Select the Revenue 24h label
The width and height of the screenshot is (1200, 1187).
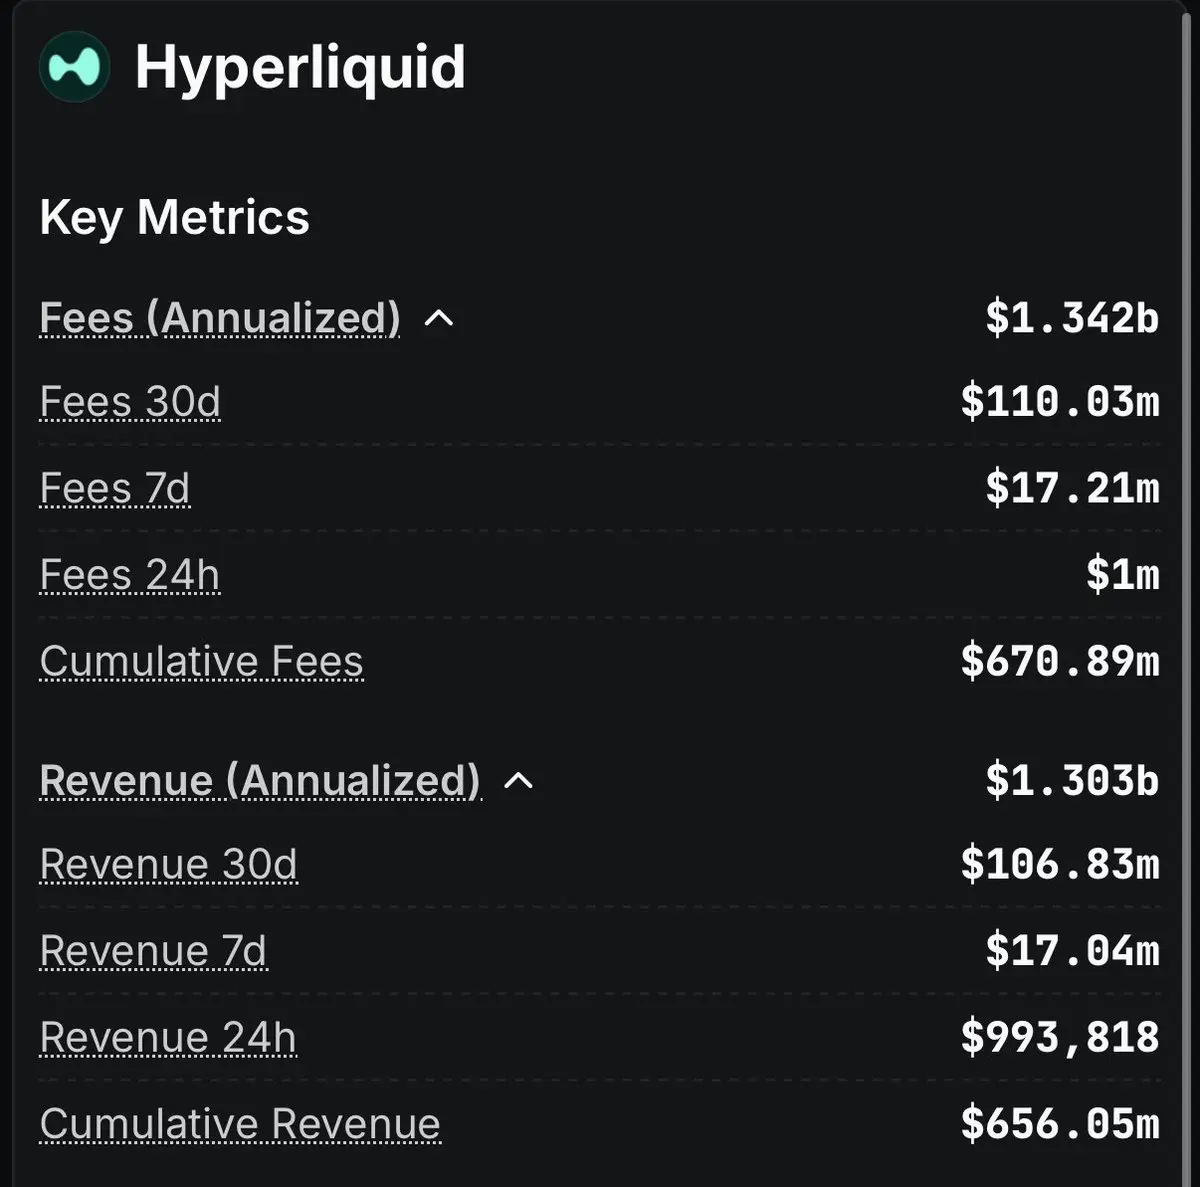click(169, 1038)
